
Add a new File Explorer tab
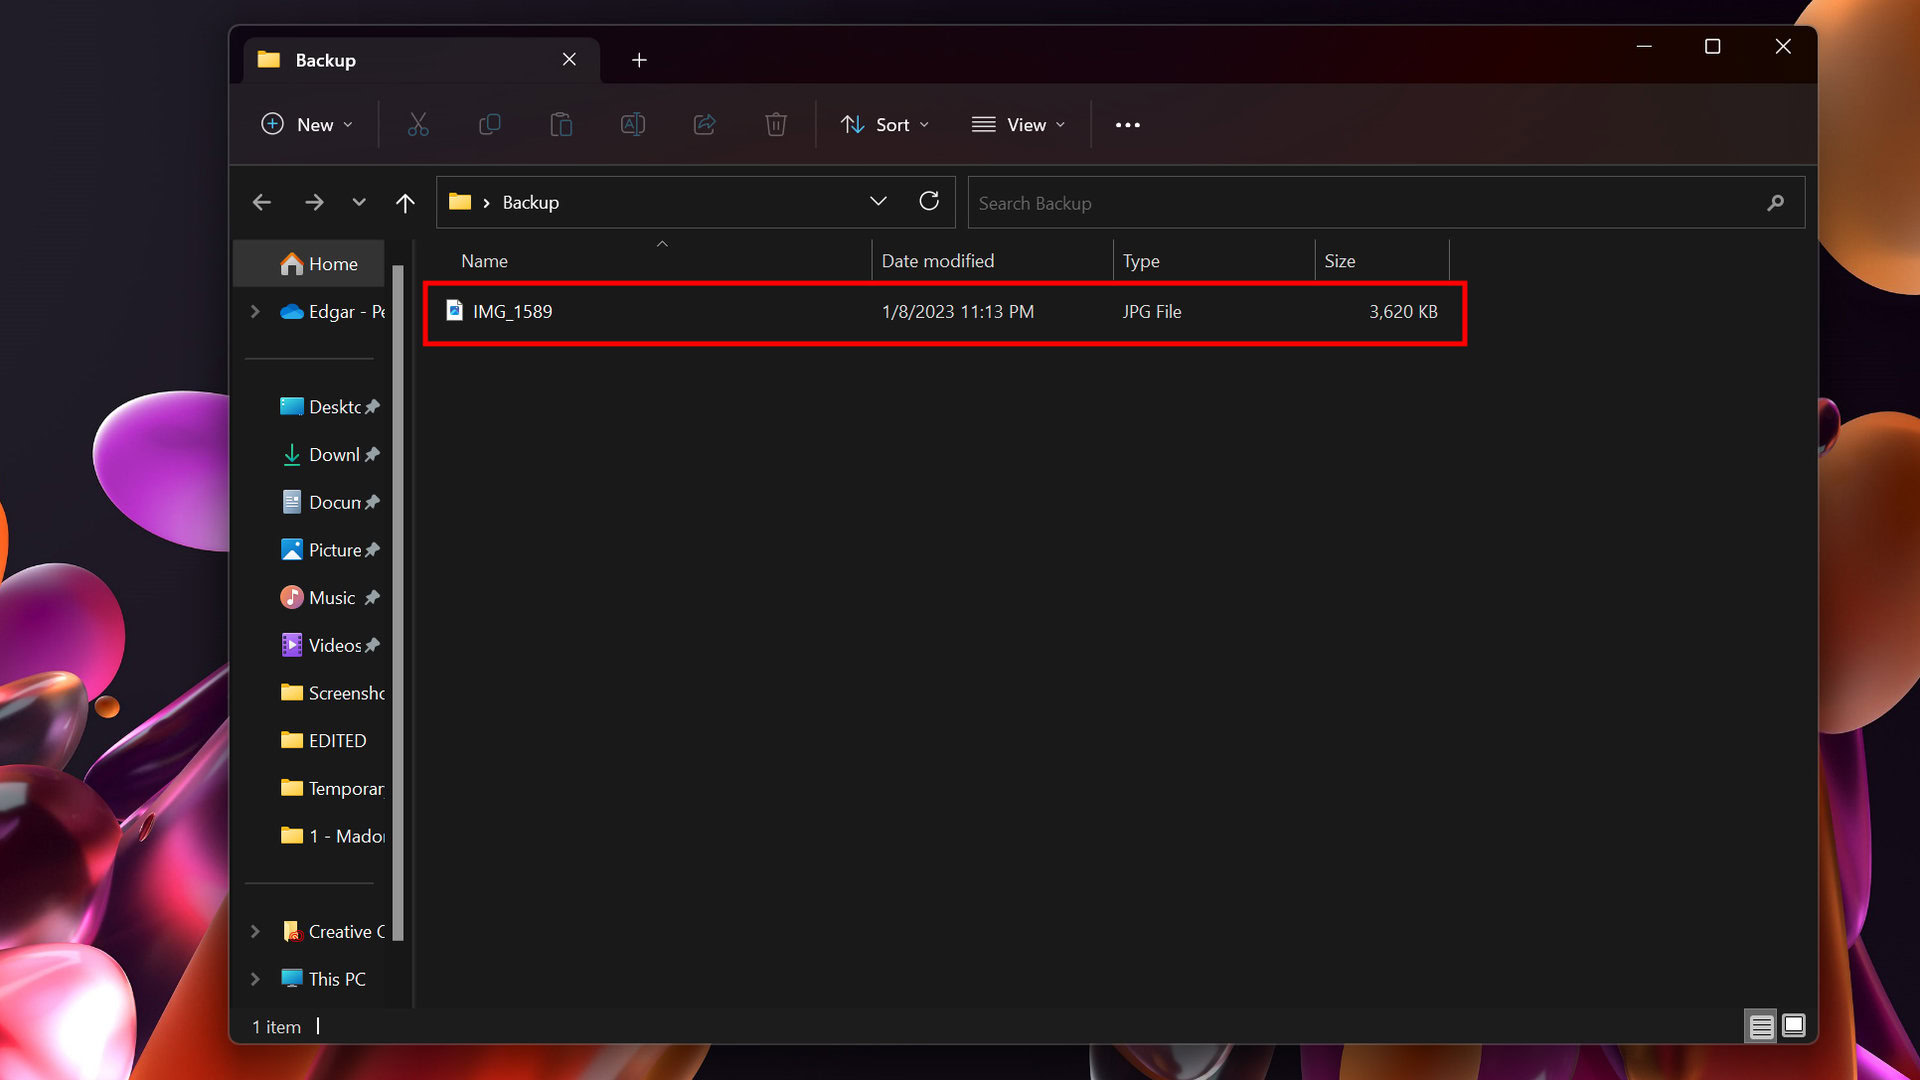pyautogui.click(x=639, y=60)
